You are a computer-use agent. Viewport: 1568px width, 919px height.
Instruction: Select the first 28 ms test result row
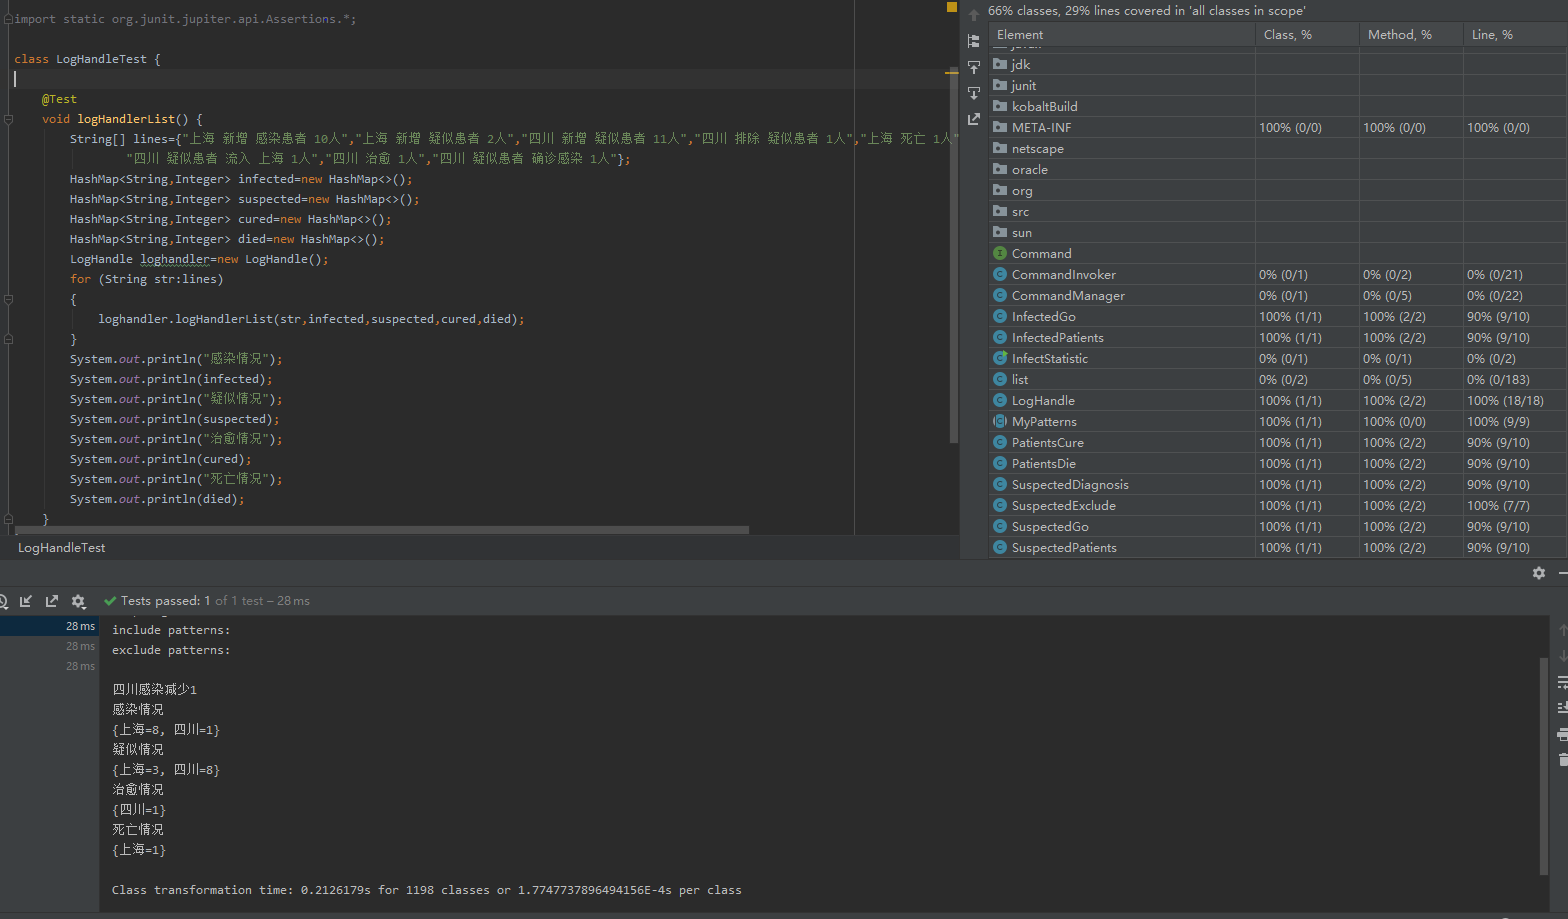point(50,626)
